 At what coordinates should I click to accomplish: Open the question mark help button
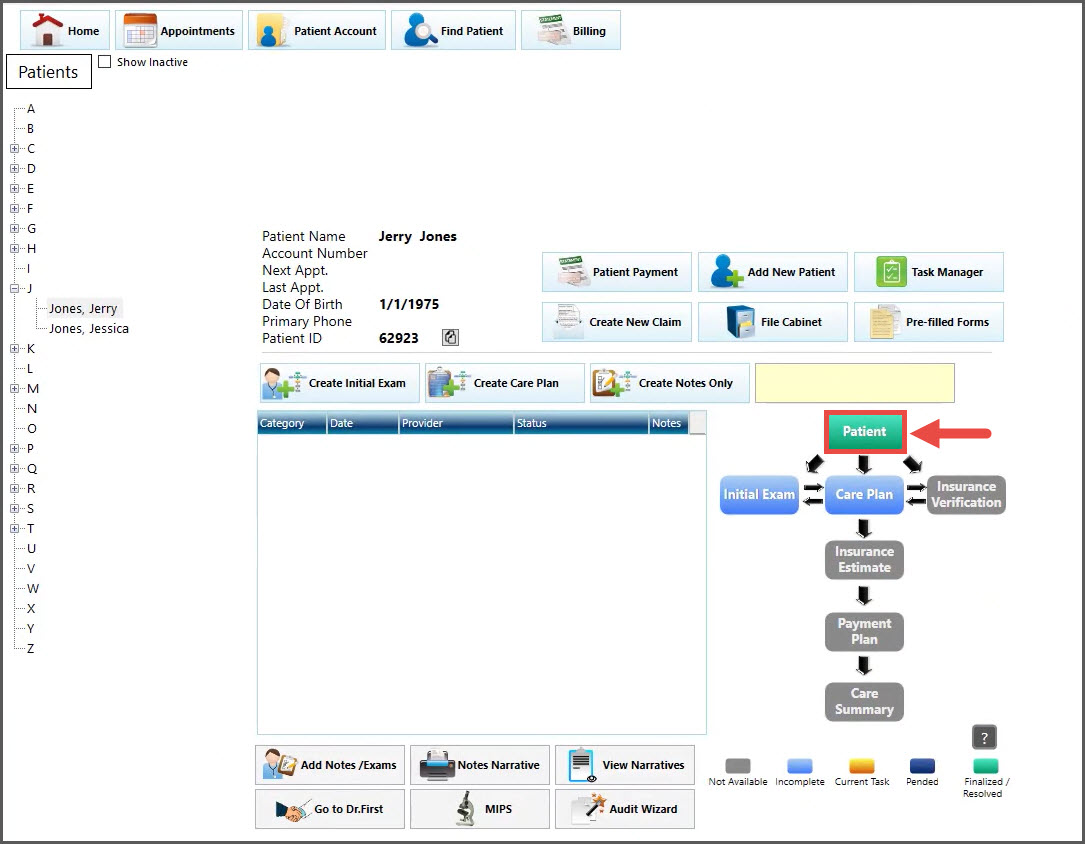click(984, 737)
